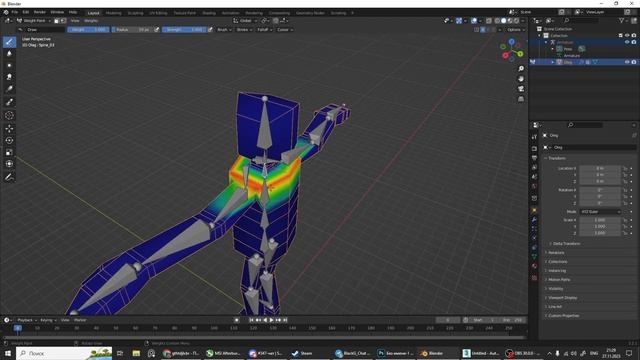Toggle Radius pressure sensitivity icon
This screenshot has height=360, width=640.
[156, 30]
